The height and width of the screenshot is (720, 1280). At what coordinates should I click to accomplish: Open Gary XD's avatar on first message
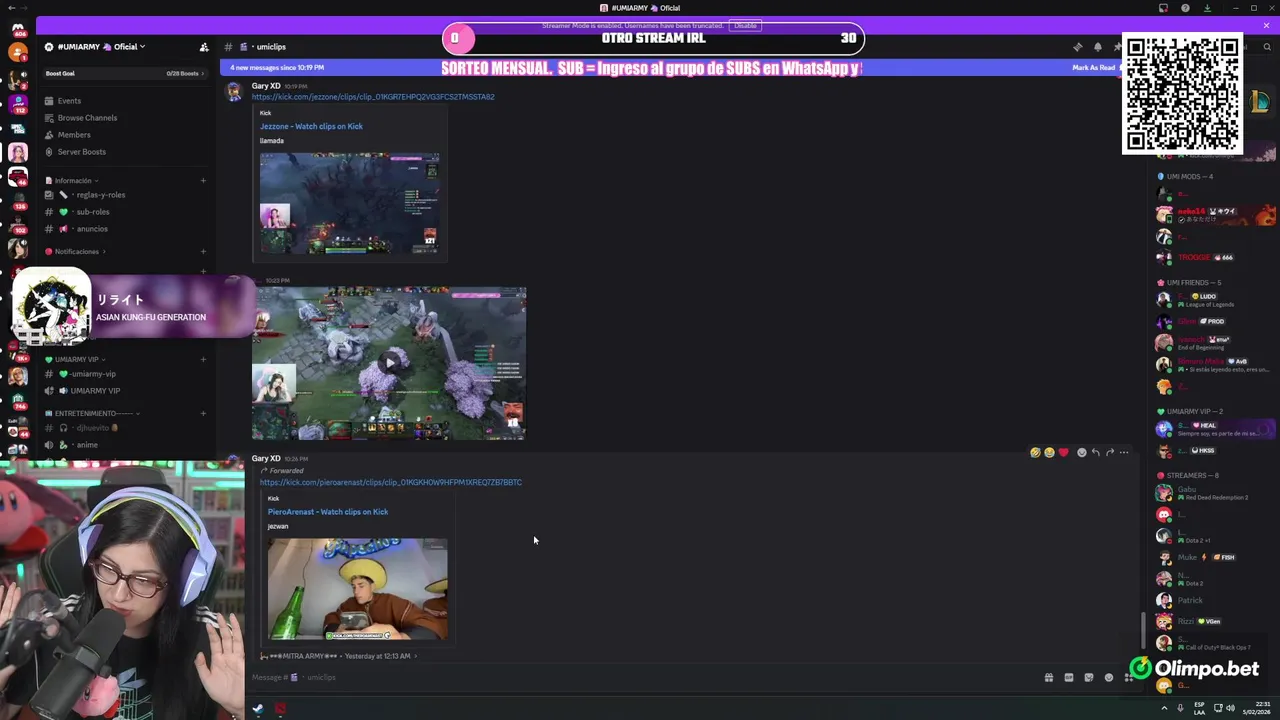[x=234, y=92]
